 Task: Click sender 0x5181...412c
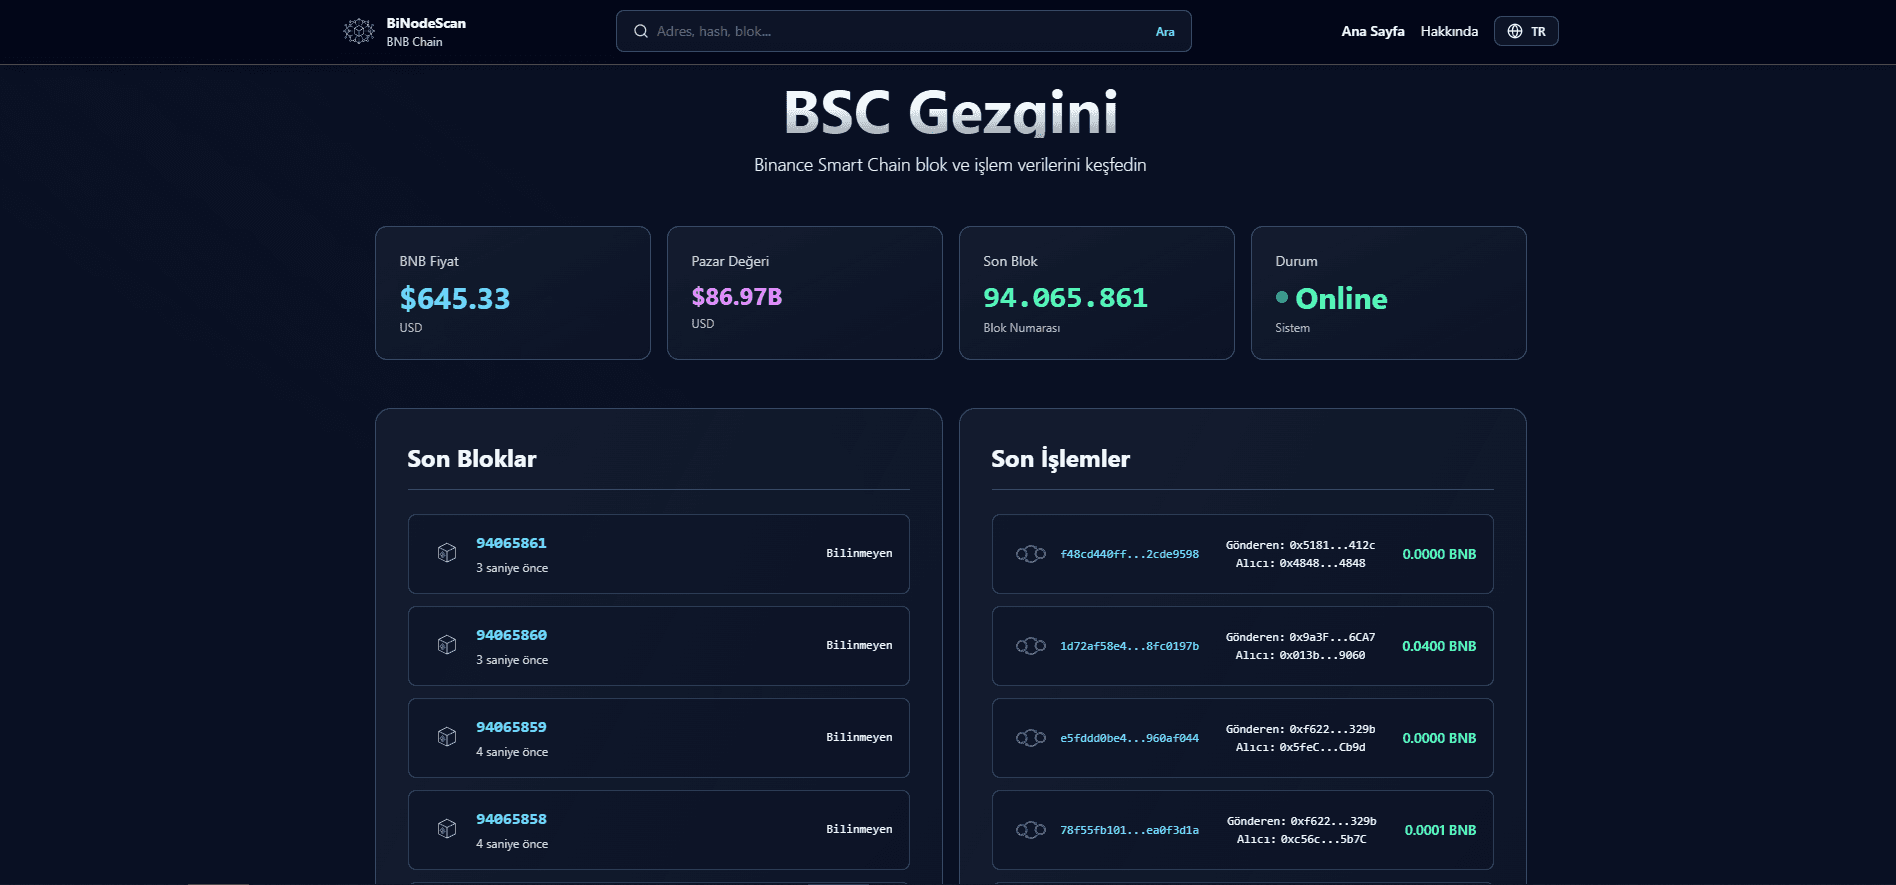[1331, 545]
